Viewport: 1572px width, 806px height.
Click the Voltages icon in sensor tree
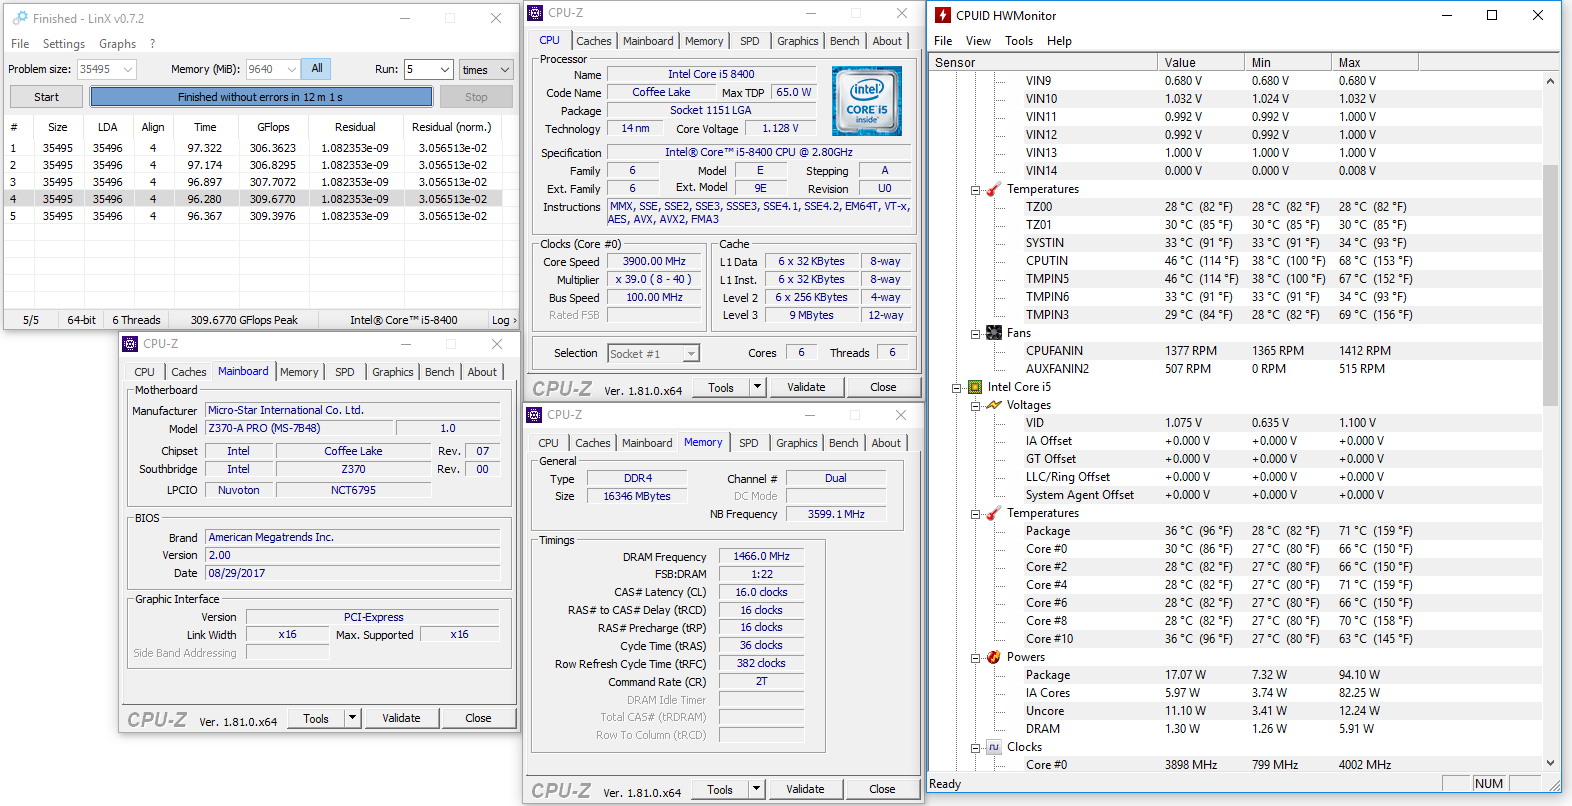click(x=994, y=405)
